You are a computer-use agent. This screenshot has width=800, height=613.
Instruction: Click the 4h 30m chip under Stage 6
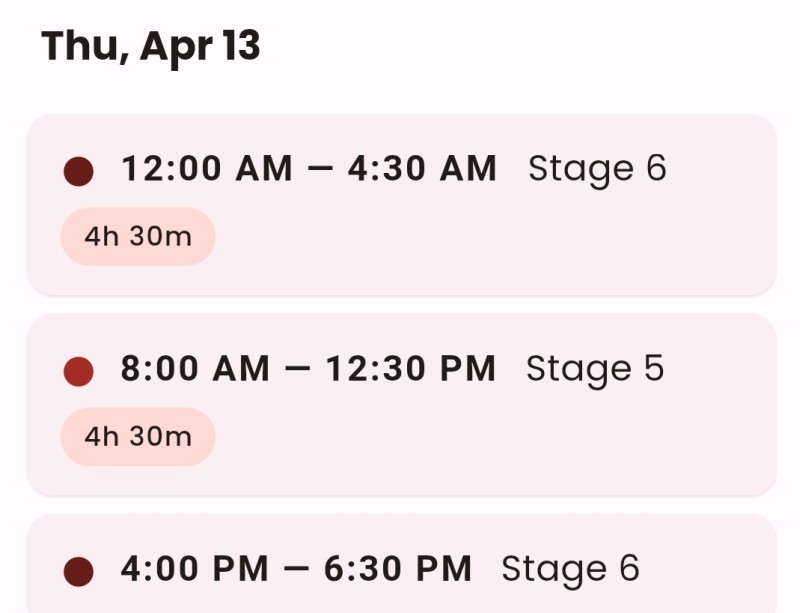pyautogui.click(x=138, y=237)
